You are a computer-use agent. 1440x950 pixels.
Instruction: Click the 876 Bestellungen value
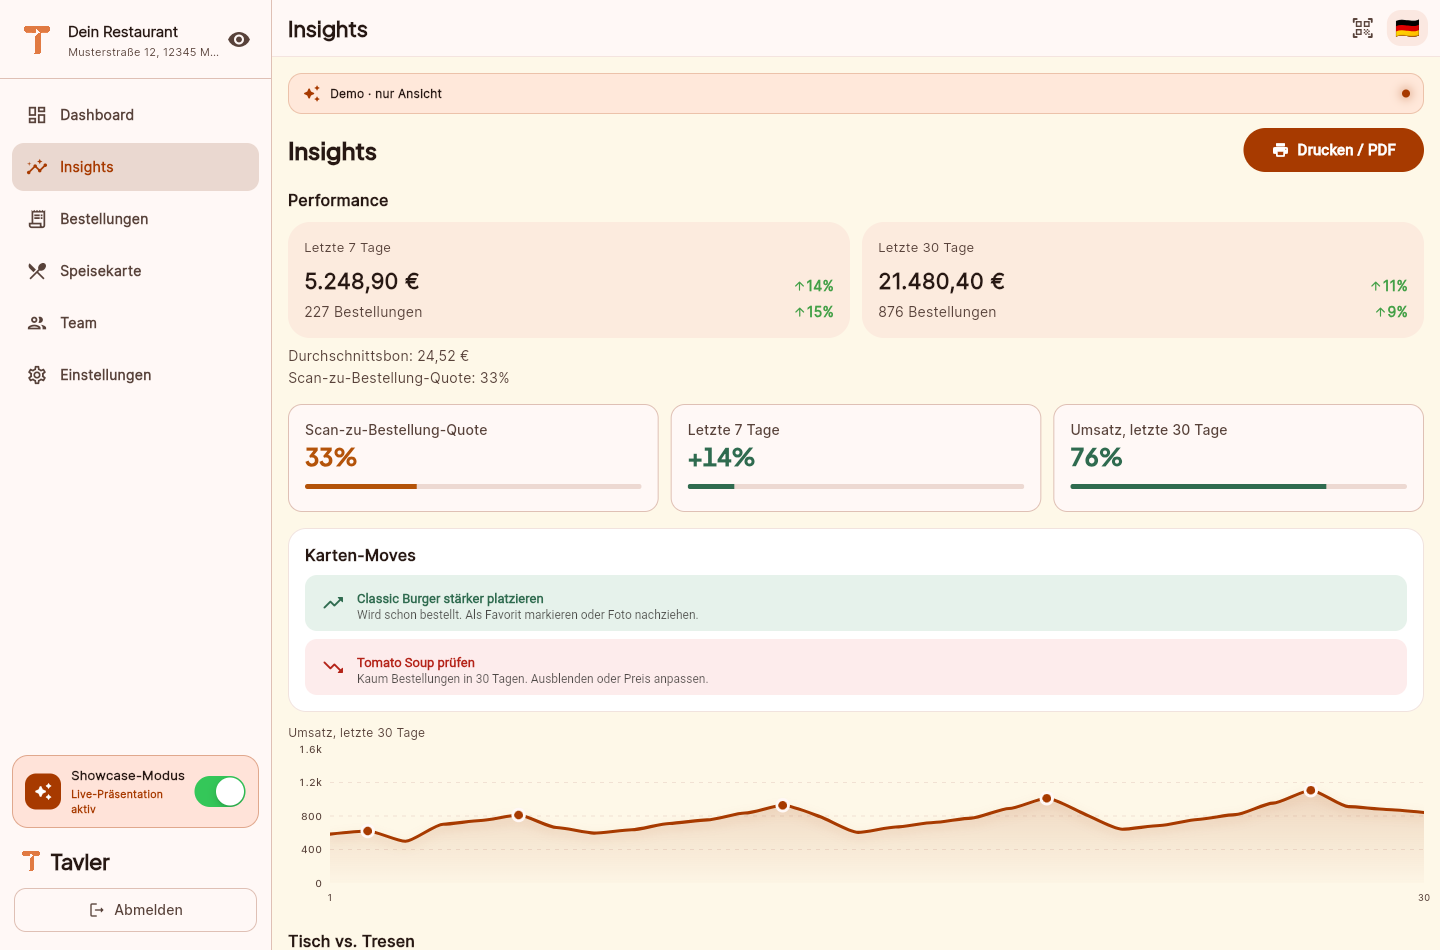coord(937,312)
